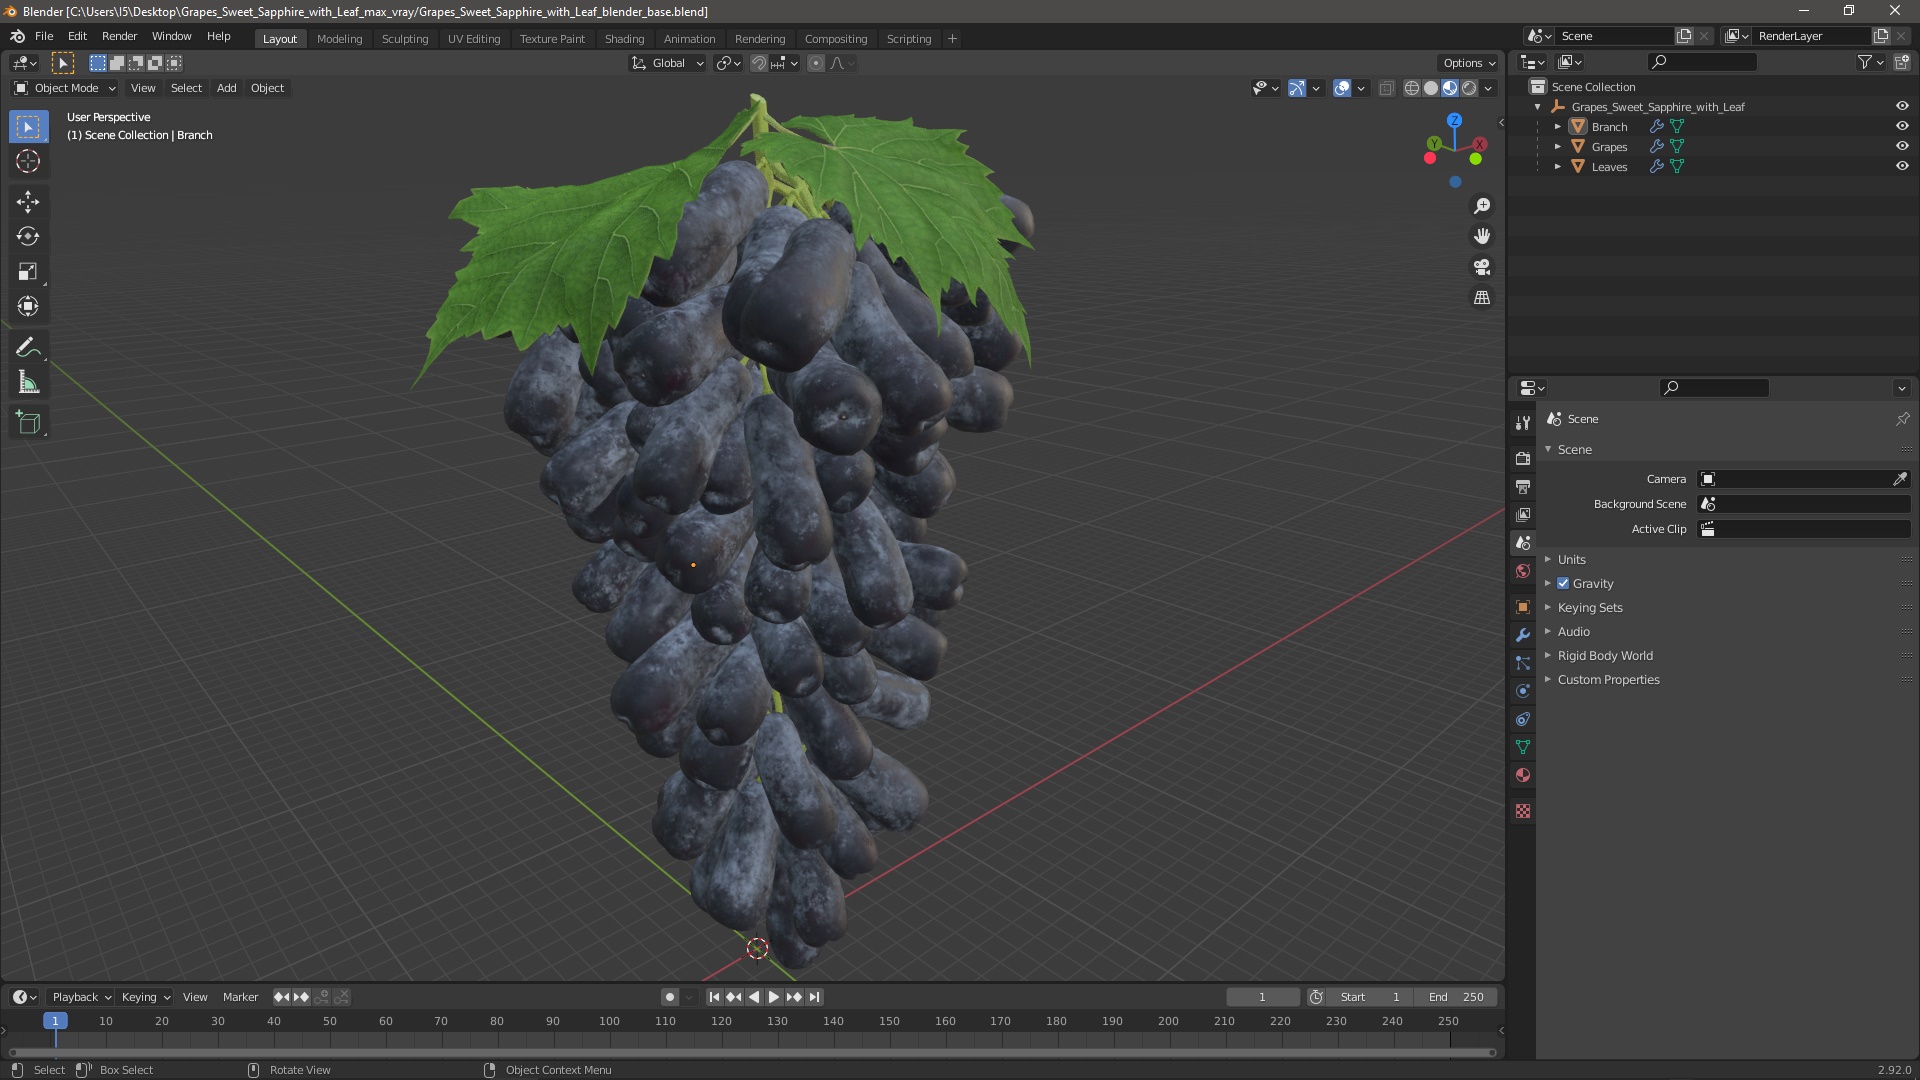Open the viewport Options dropdown
Image resolution: width=1920 pixels, height=1080 pixels.
click(x=1469, y=63)
